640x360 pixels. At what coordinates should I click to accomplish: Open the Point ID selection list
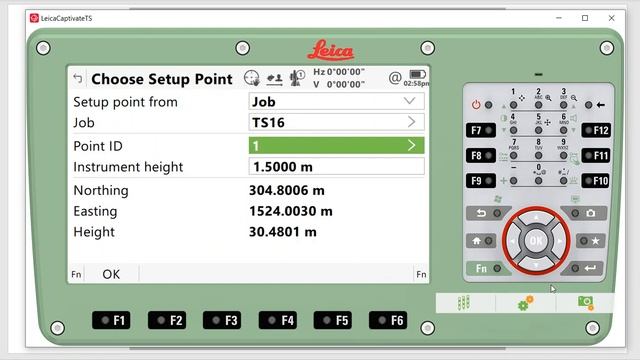[336, 146]
